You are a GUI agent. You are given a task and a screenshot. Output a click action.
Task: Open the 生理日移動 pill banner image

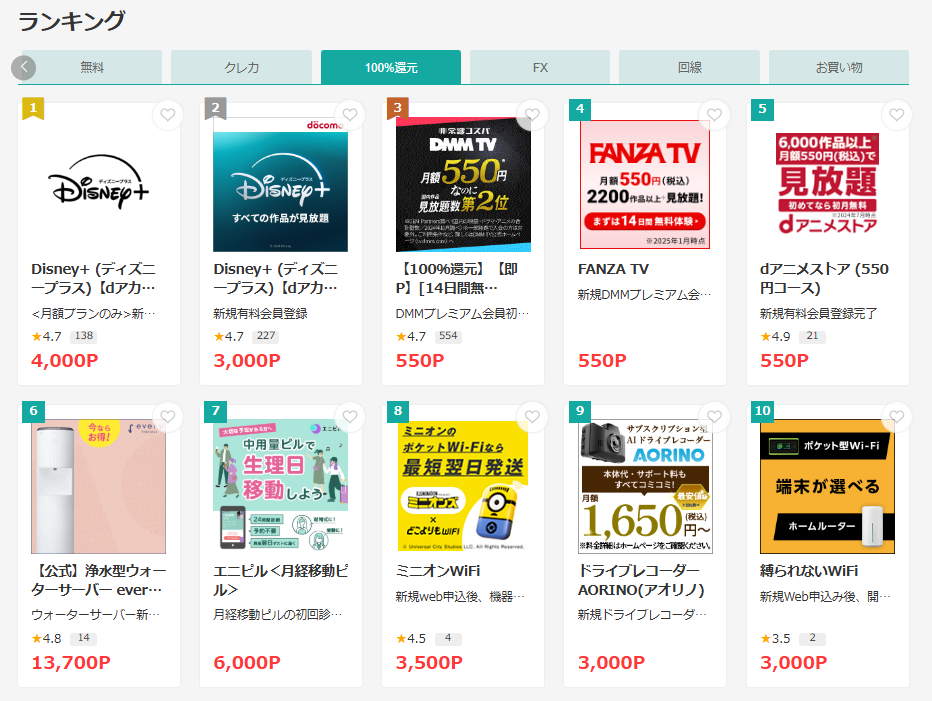pos(281,486)
